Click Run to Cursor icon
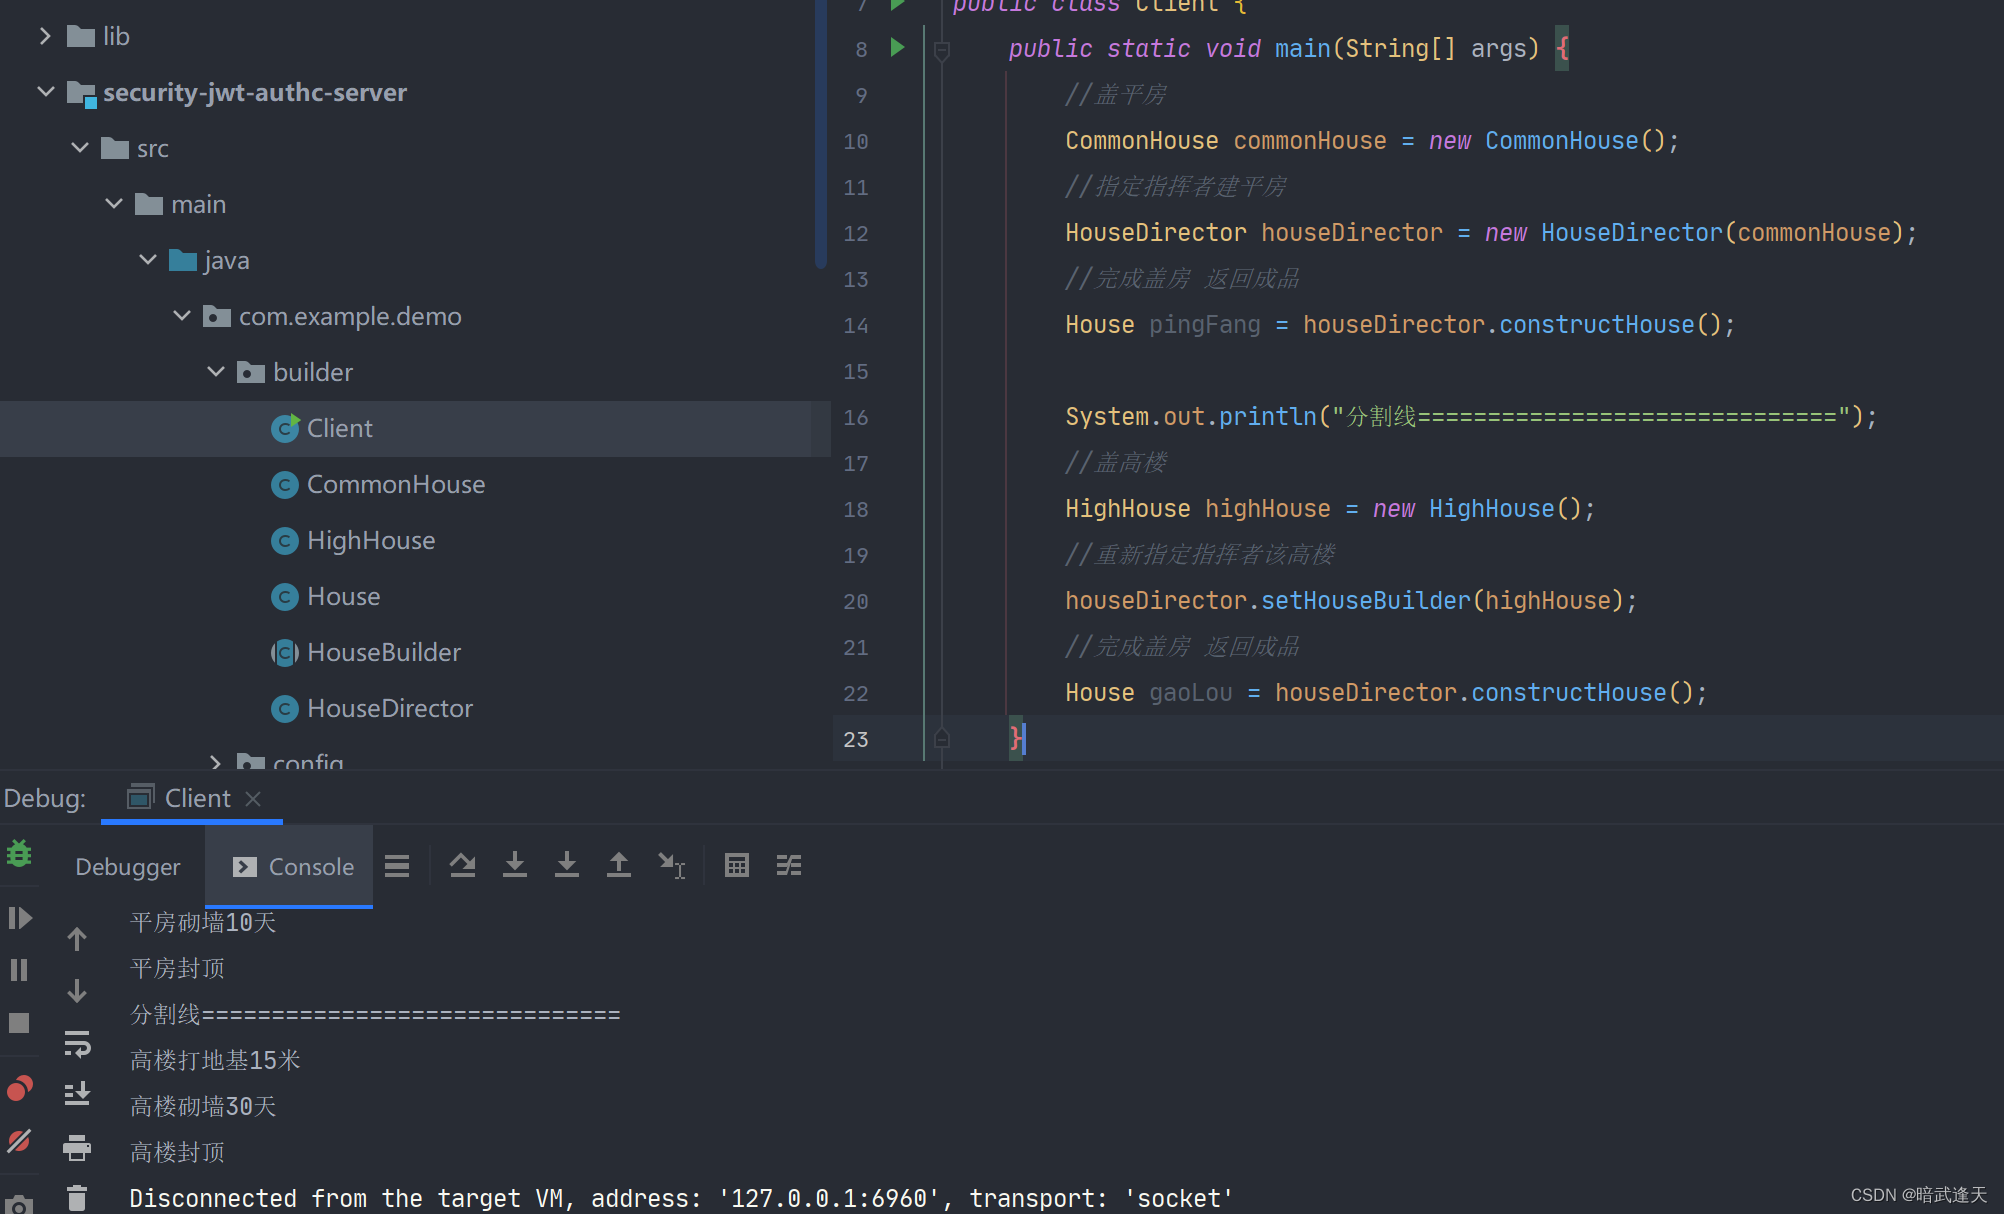This screenshot has width=2004, height=1214. point(671,865)
